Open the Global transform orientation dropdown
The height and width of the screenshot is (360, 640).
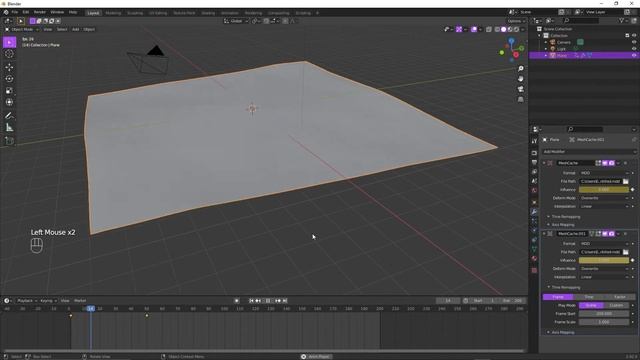(x=236, y=21)
